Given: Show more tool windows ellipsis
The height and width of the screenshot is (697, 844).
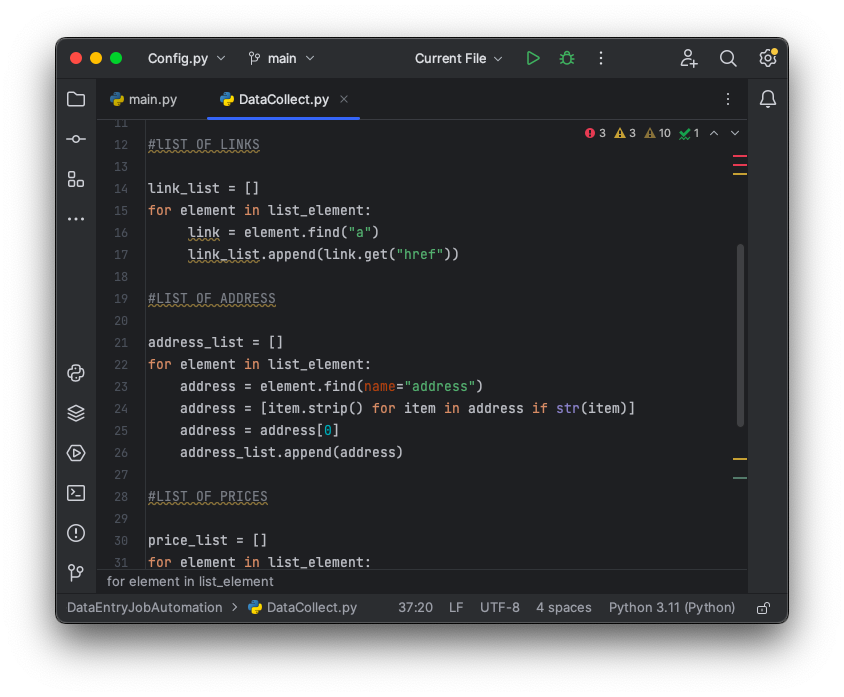Looking at the screenshot, I should click(x=76, y=219).
